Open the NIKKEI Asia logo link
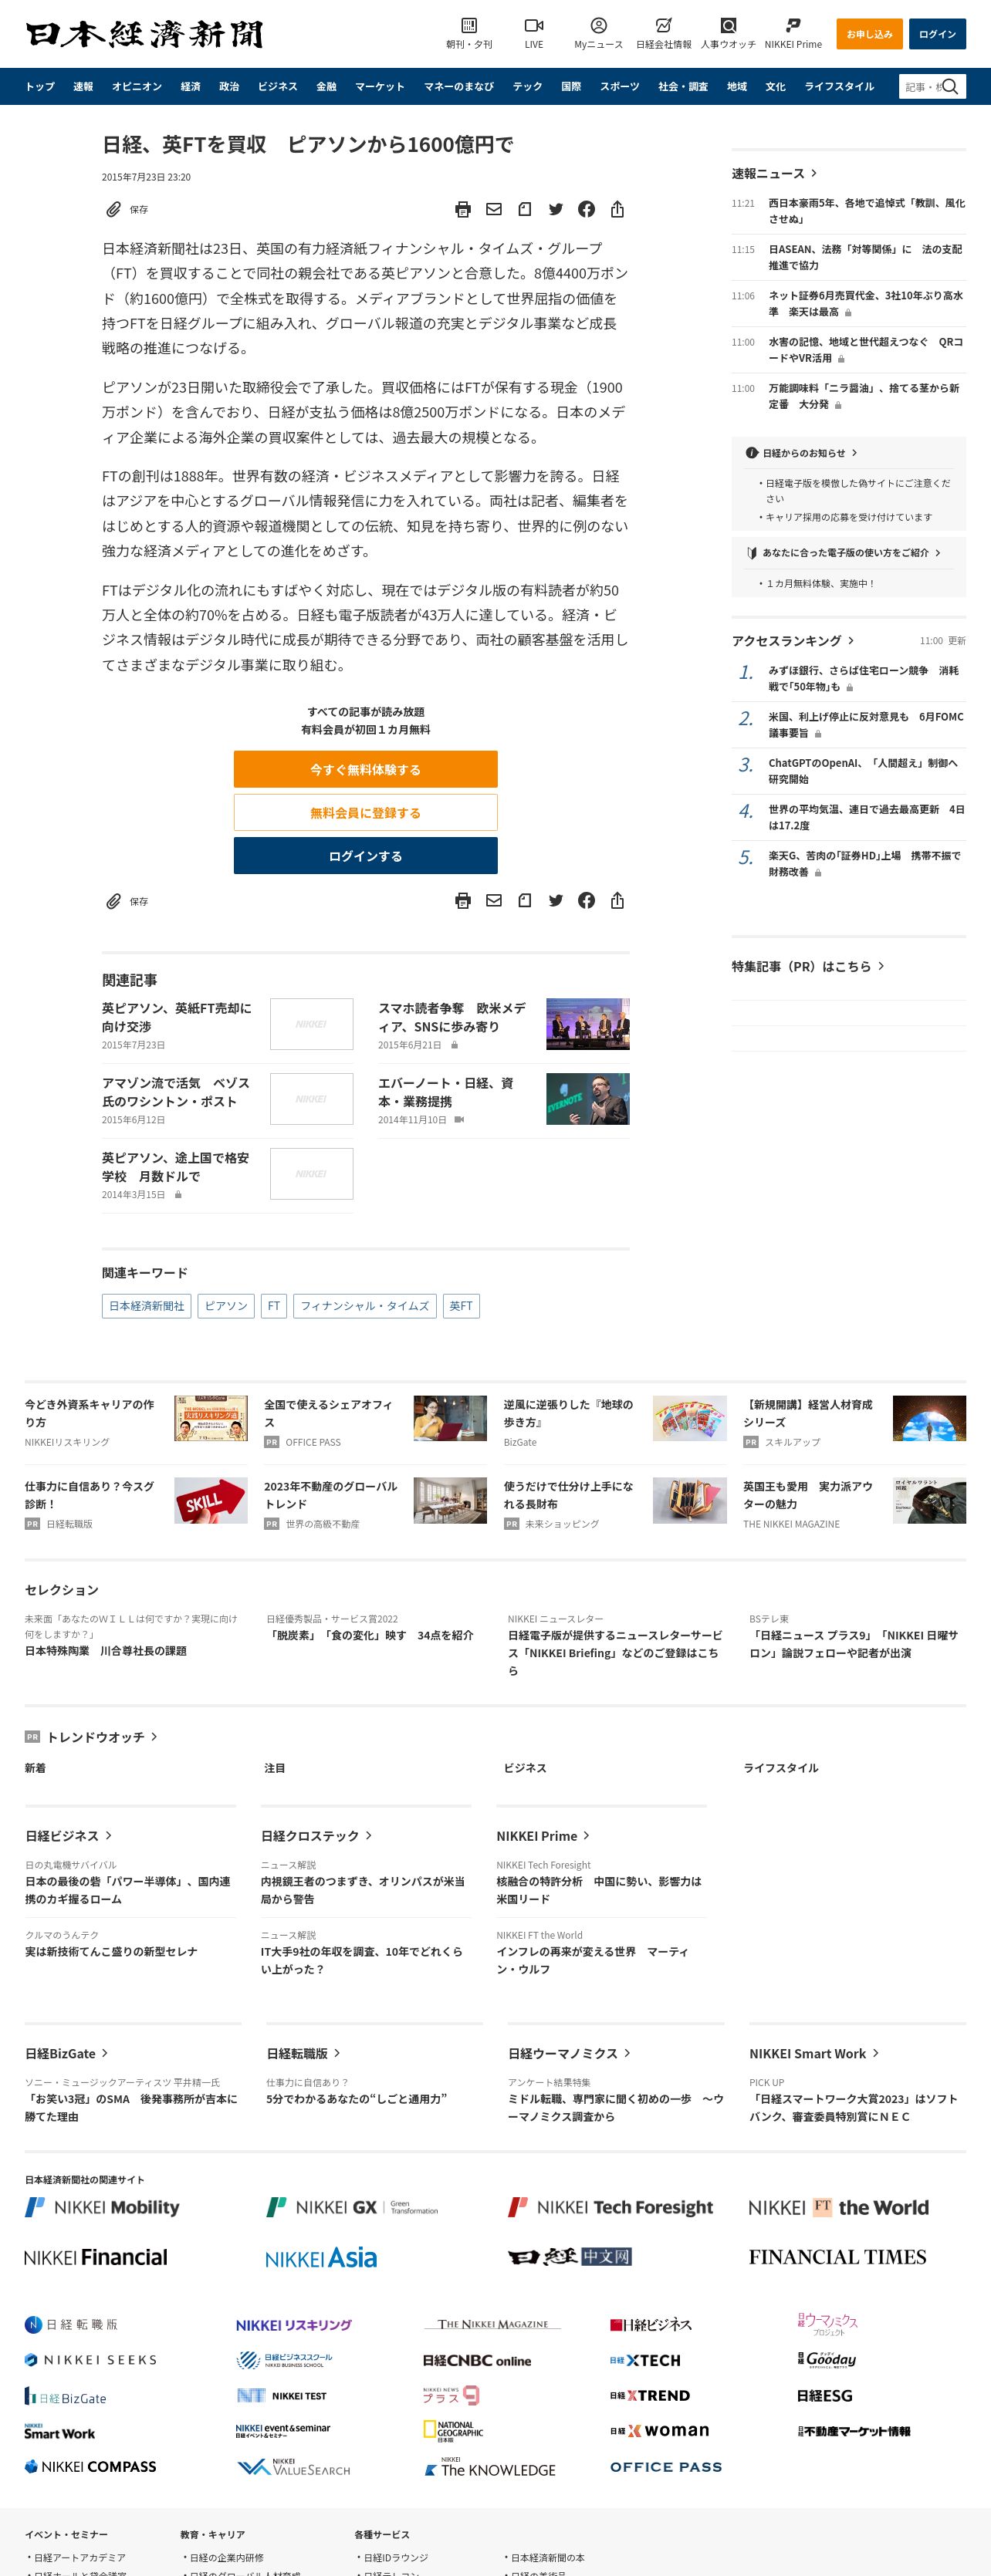Image resolution: width=991 pixels, height=2576 pixels. 321,2257
